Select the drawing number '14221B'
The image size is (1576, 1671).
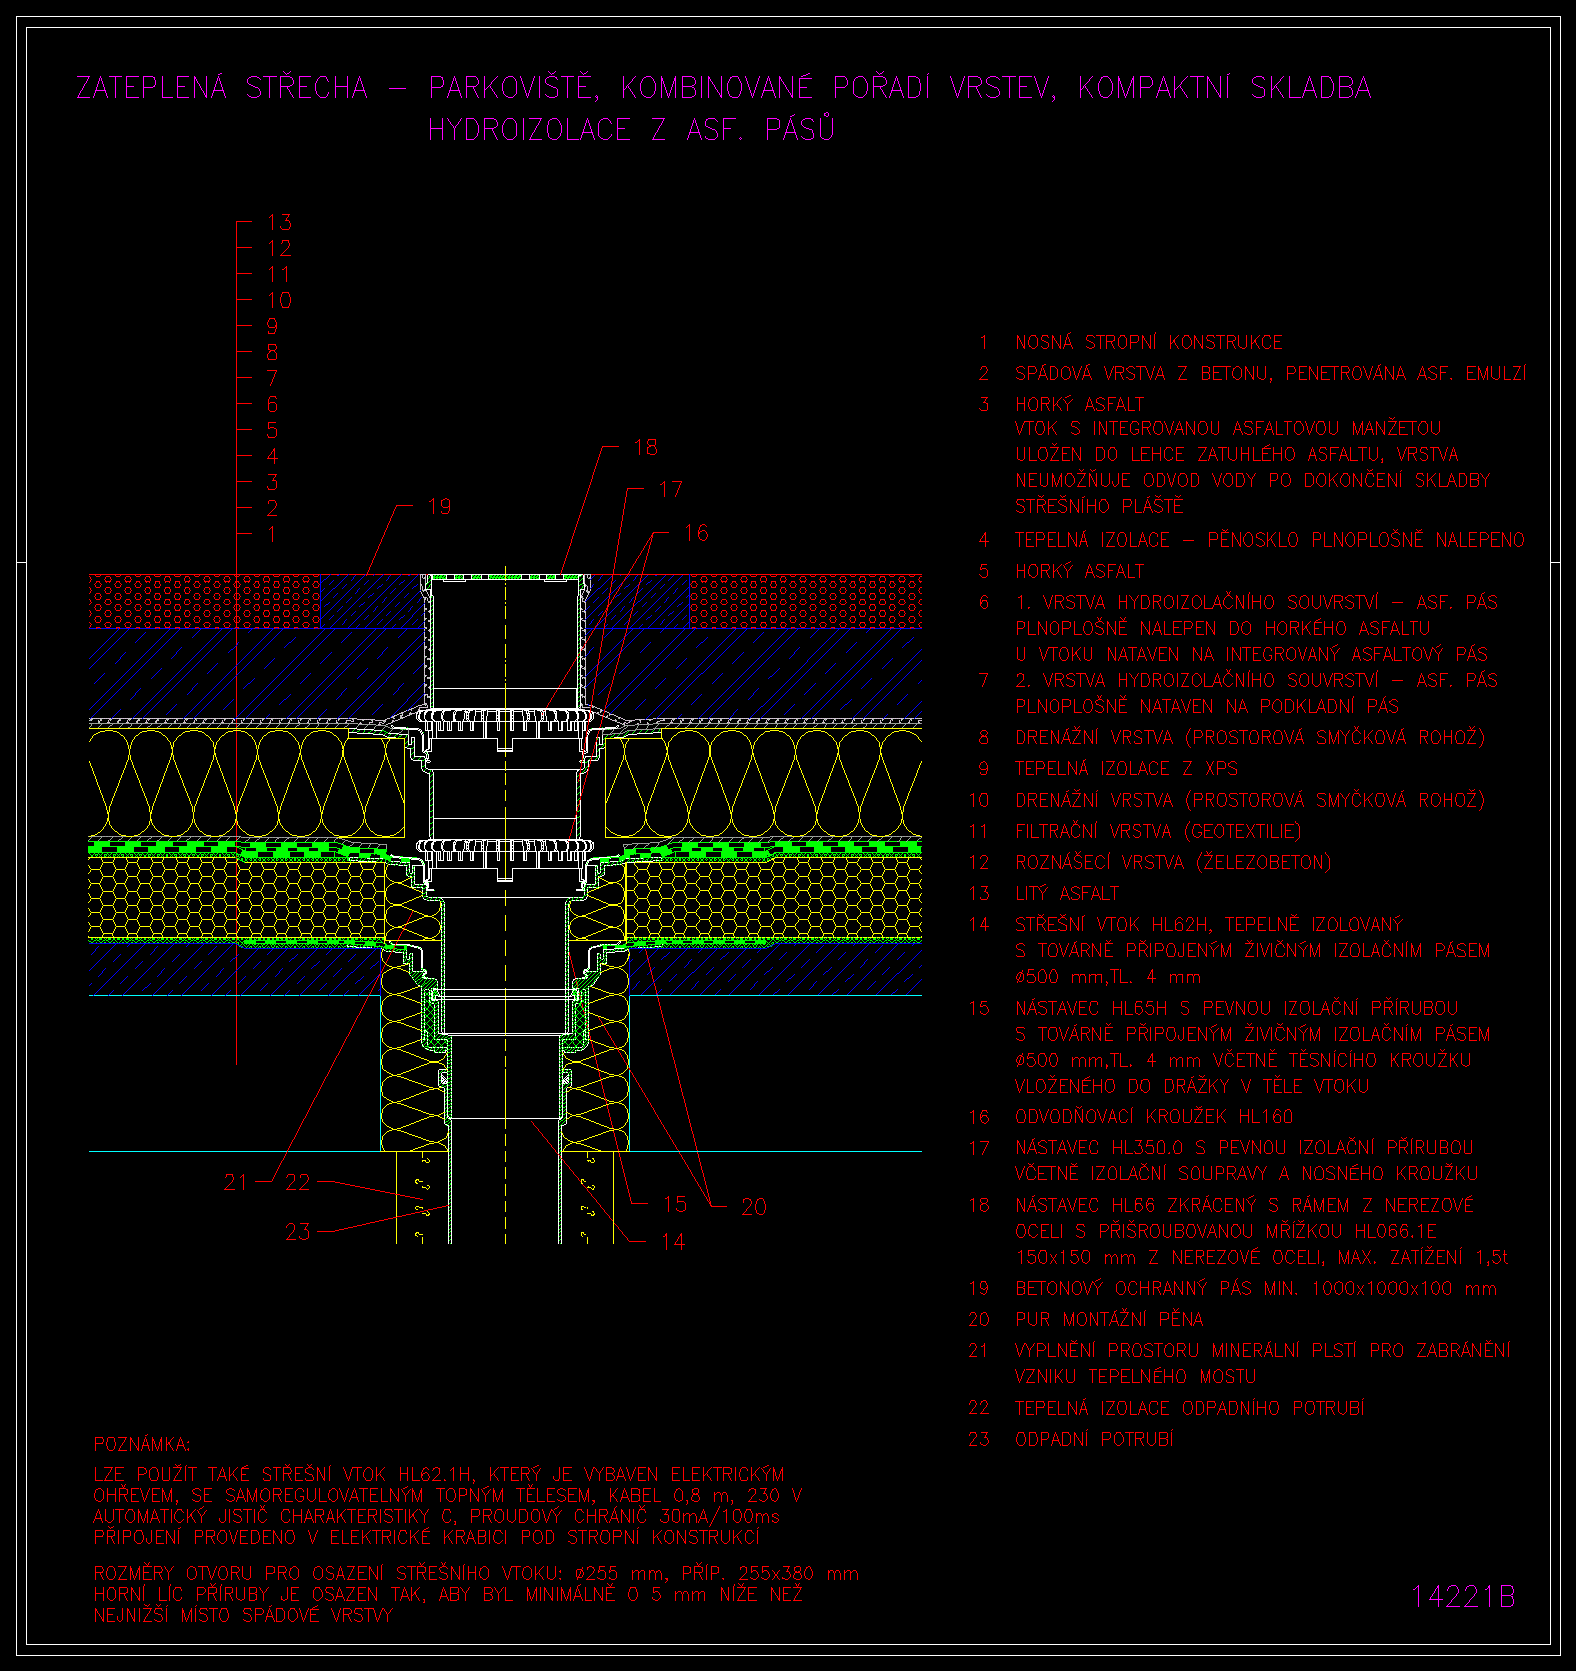(1463, 1597)
